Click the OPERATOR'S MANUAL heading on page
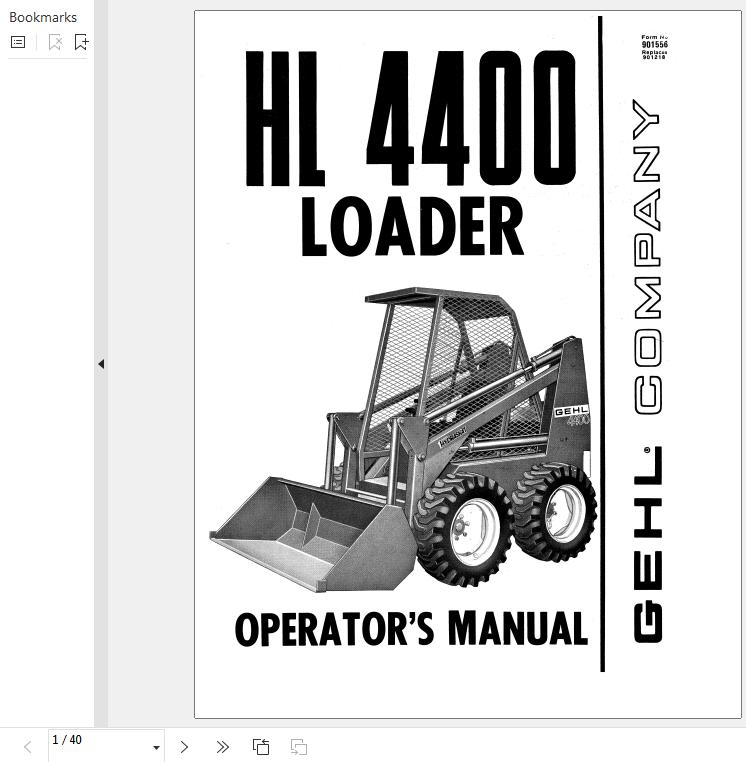Viewport: 746px width, 762px height. [x=411, y=629]
